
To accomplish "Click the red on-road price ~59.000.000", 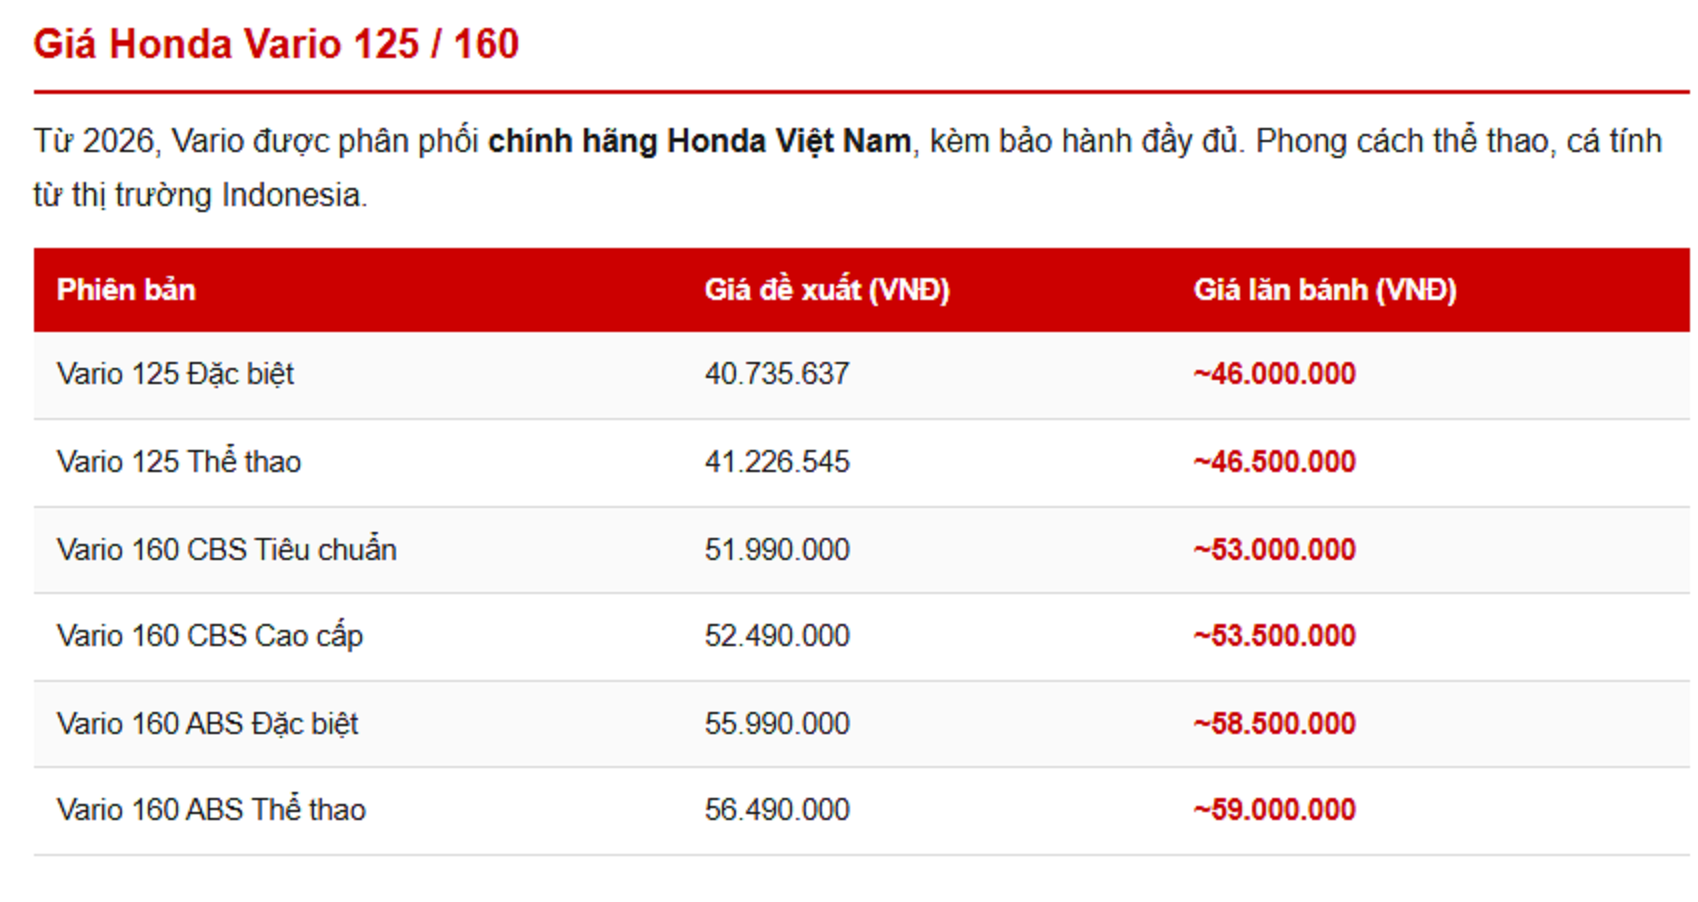I will click(x=1274, y=810).
